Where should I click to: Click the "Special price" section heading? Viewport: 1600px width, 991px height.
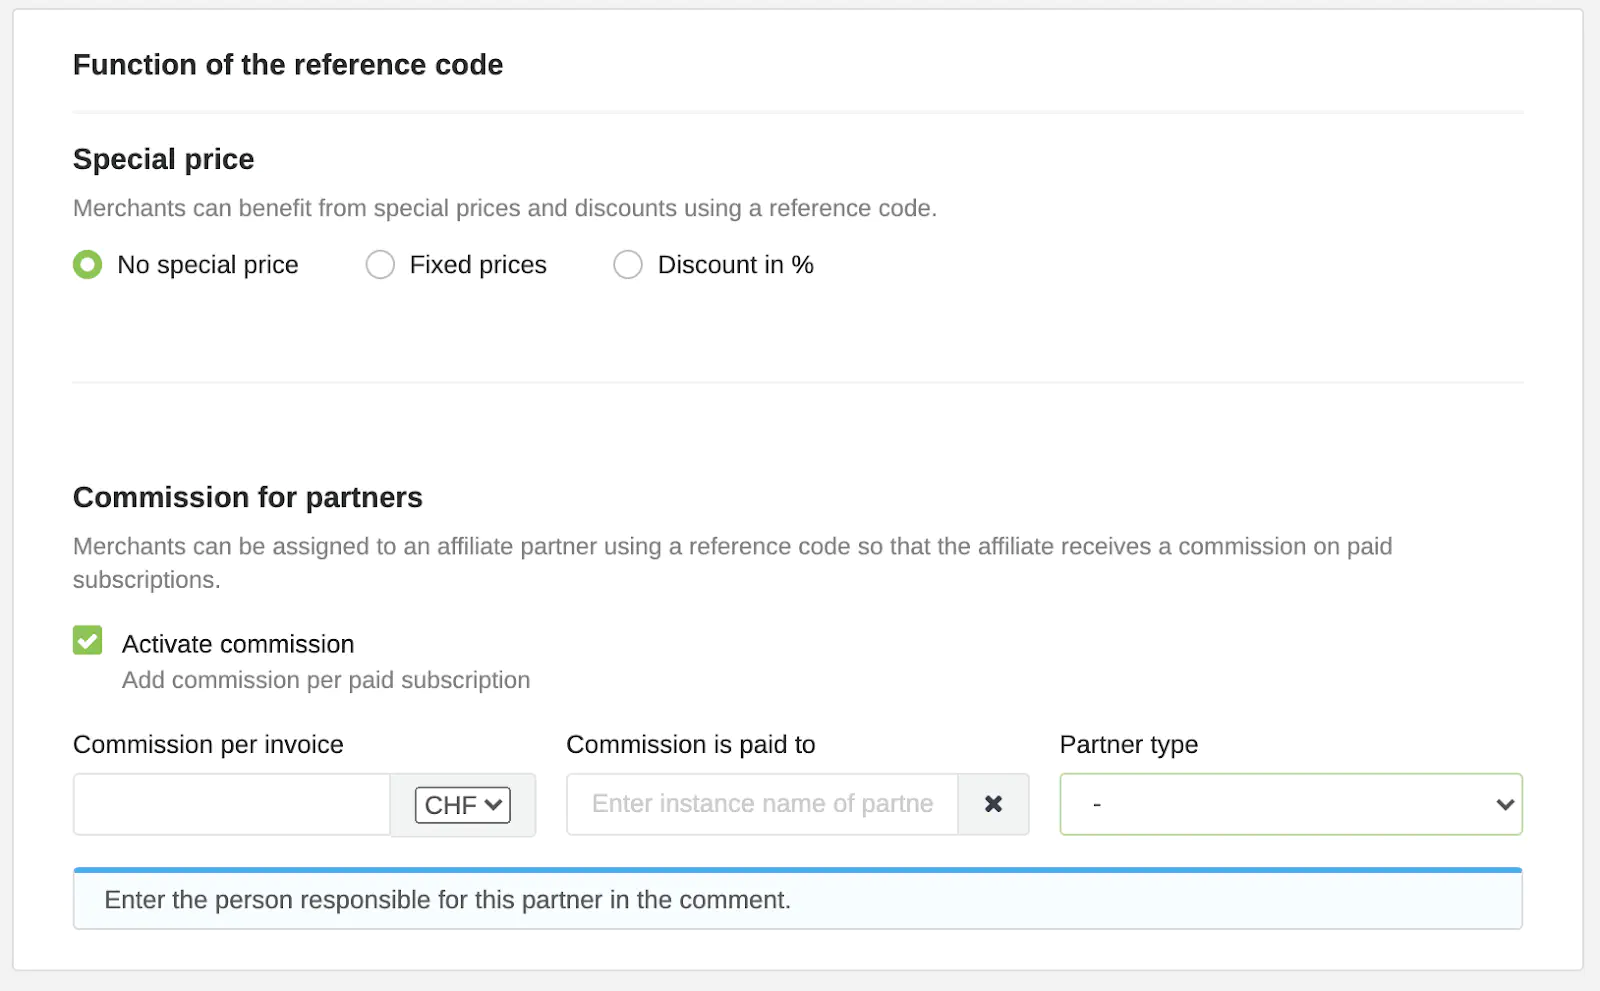[x=164, y=159]
